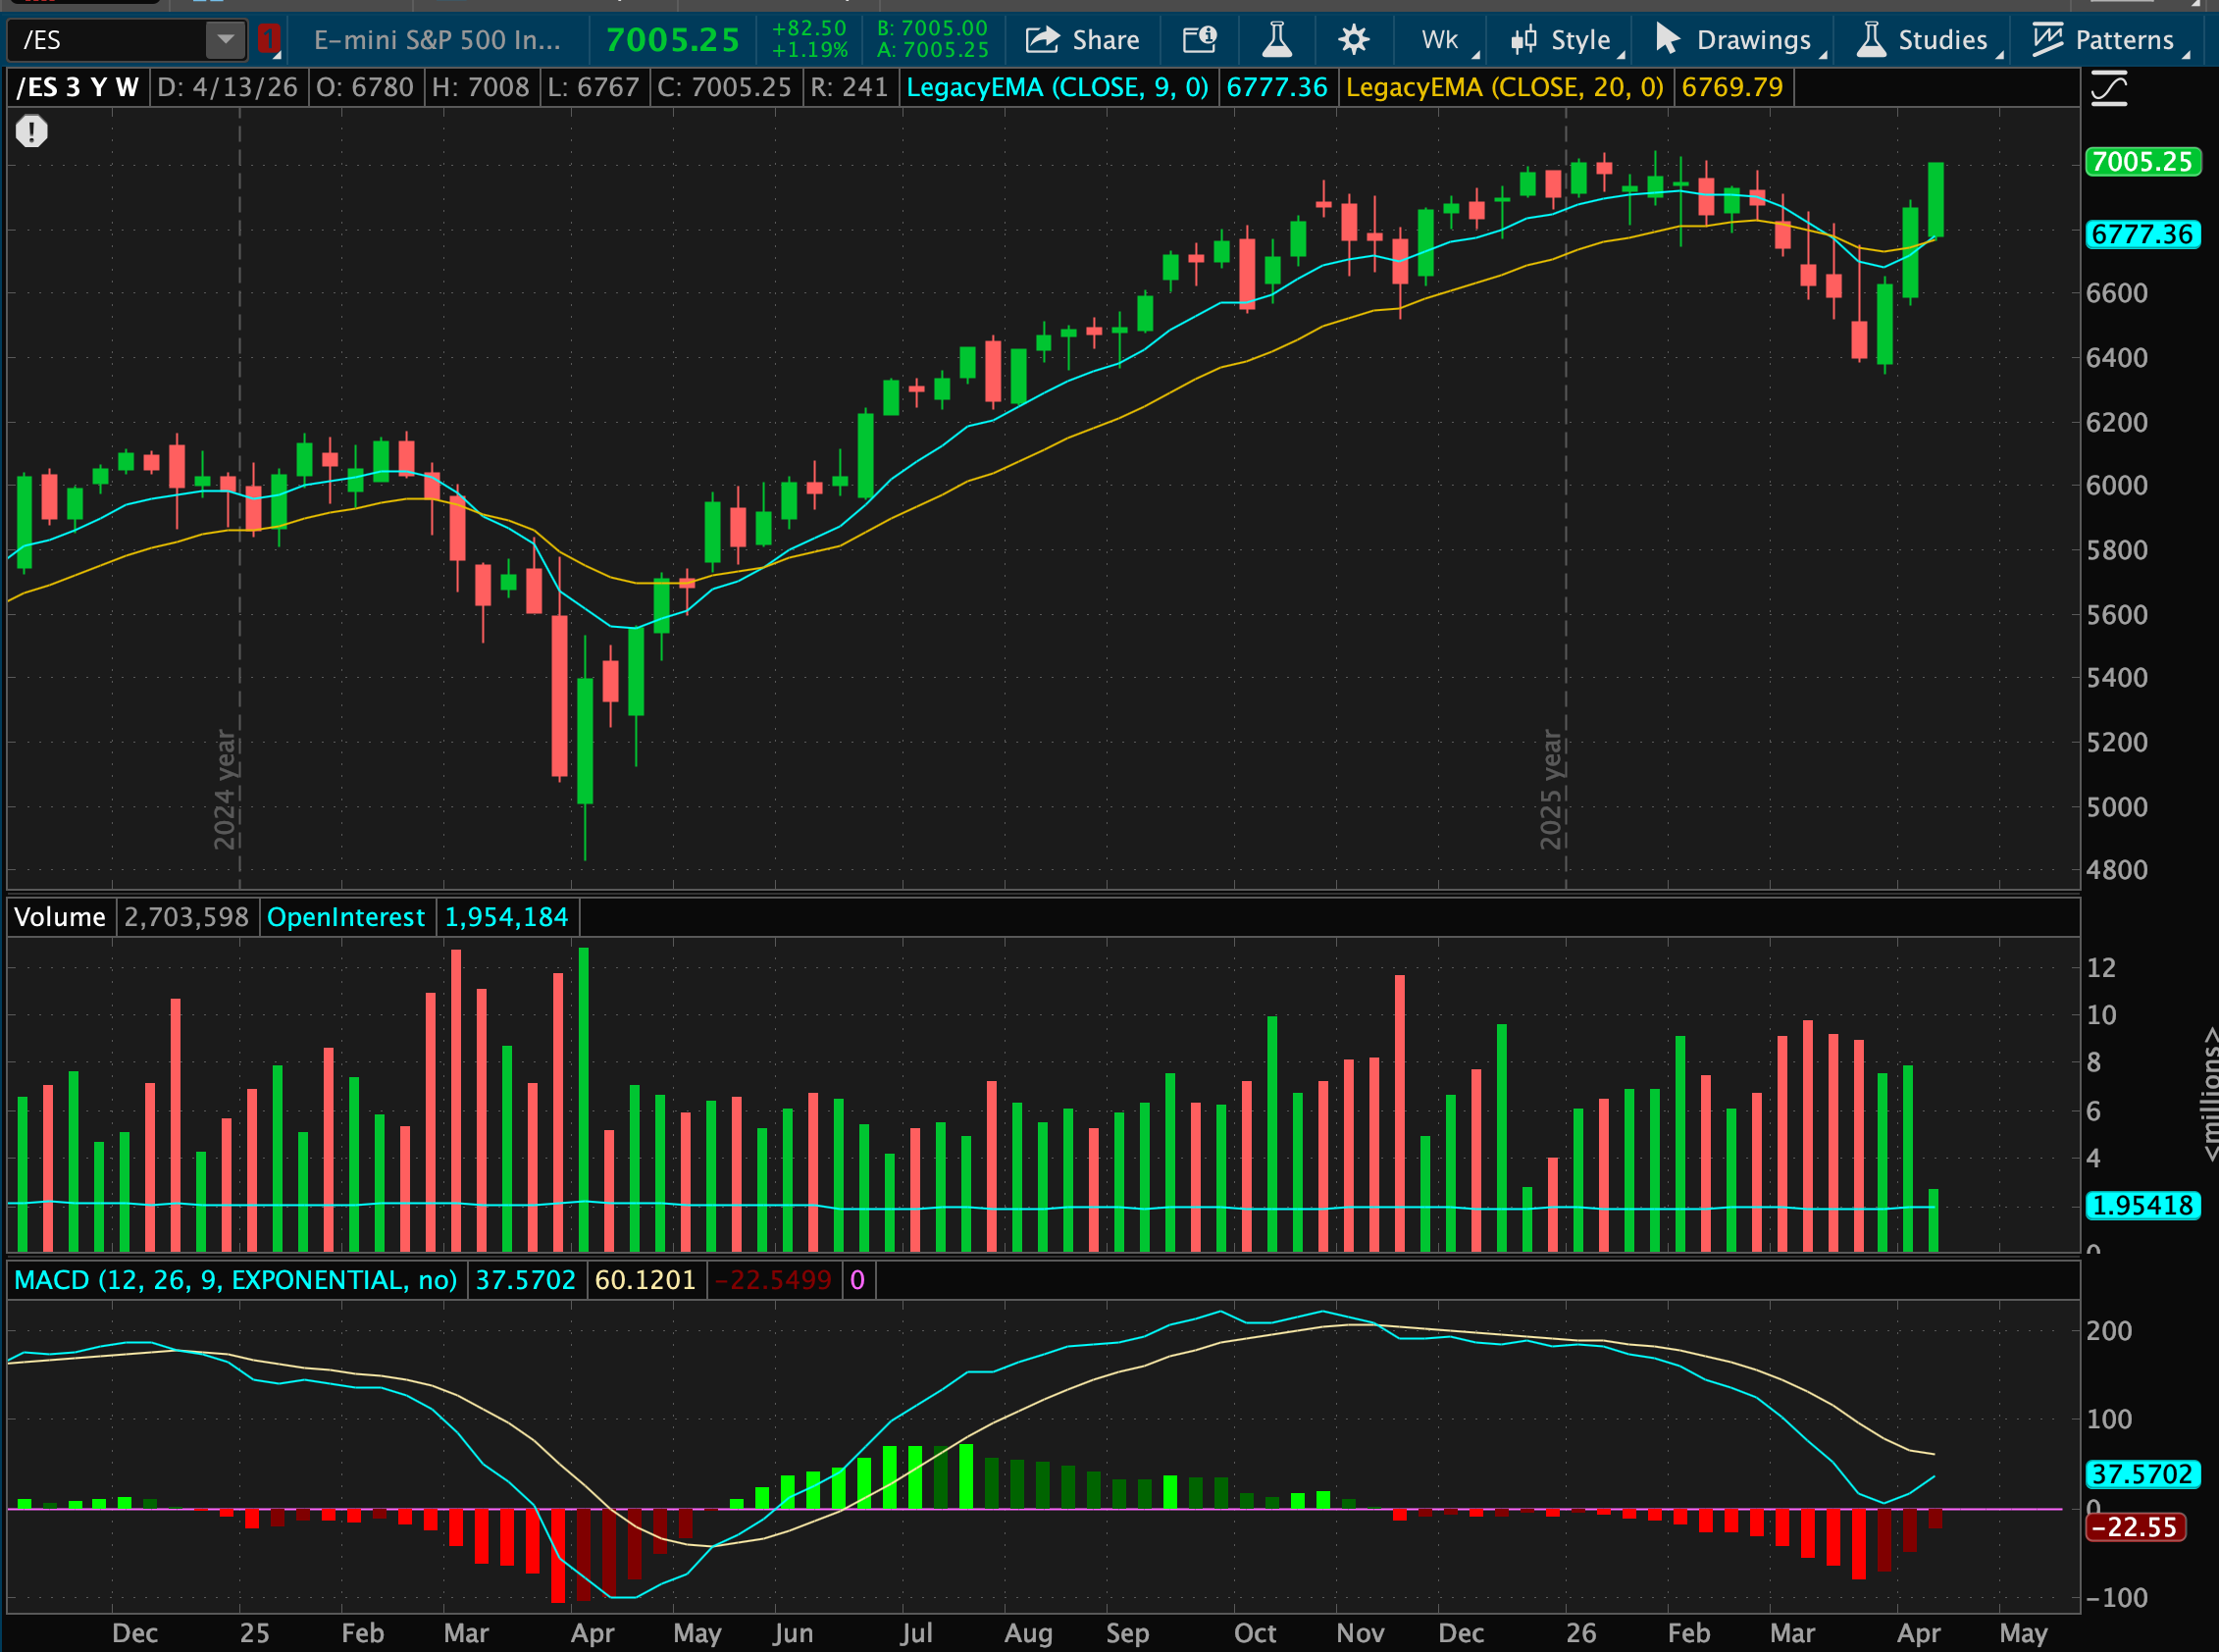Click the LegacyEMA (CLOSE, 9, 0) label
Viewport: 2219px width, 1652px height.
click(1057, 88)
